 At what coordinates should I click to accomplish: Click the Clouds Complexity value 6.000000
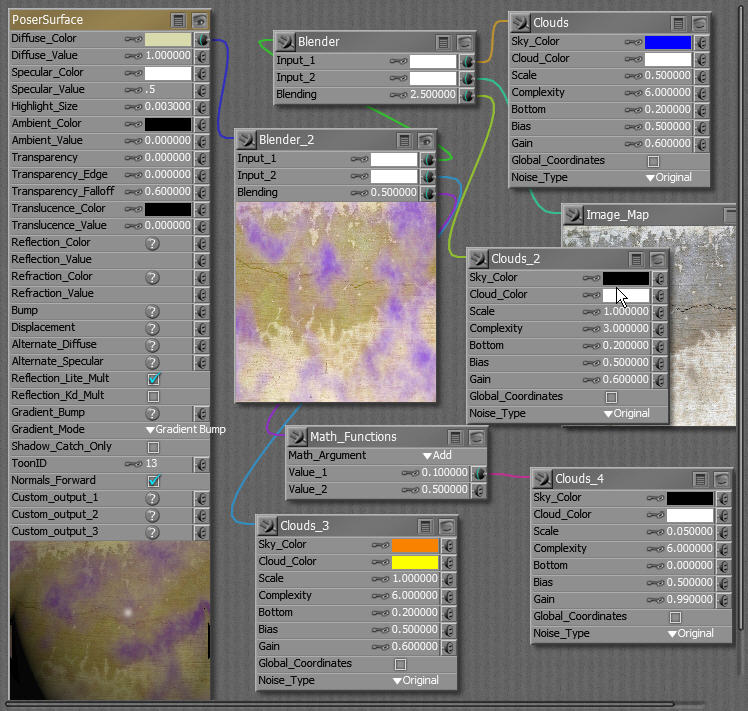(x=667, y=93)
